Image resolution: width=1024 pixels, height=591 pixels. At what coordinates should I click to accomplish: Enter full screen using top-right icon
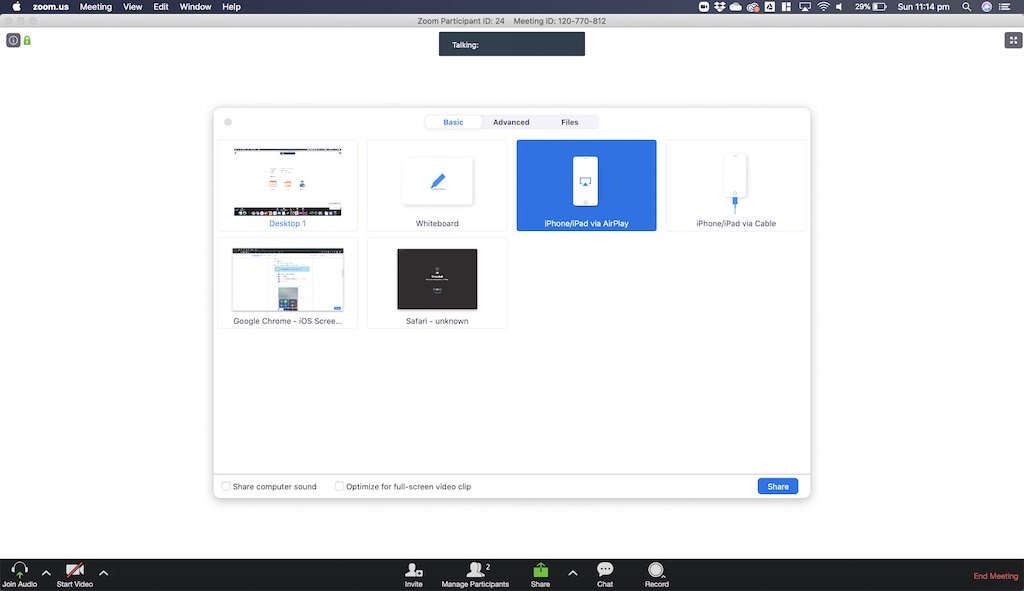(1013, 40)
